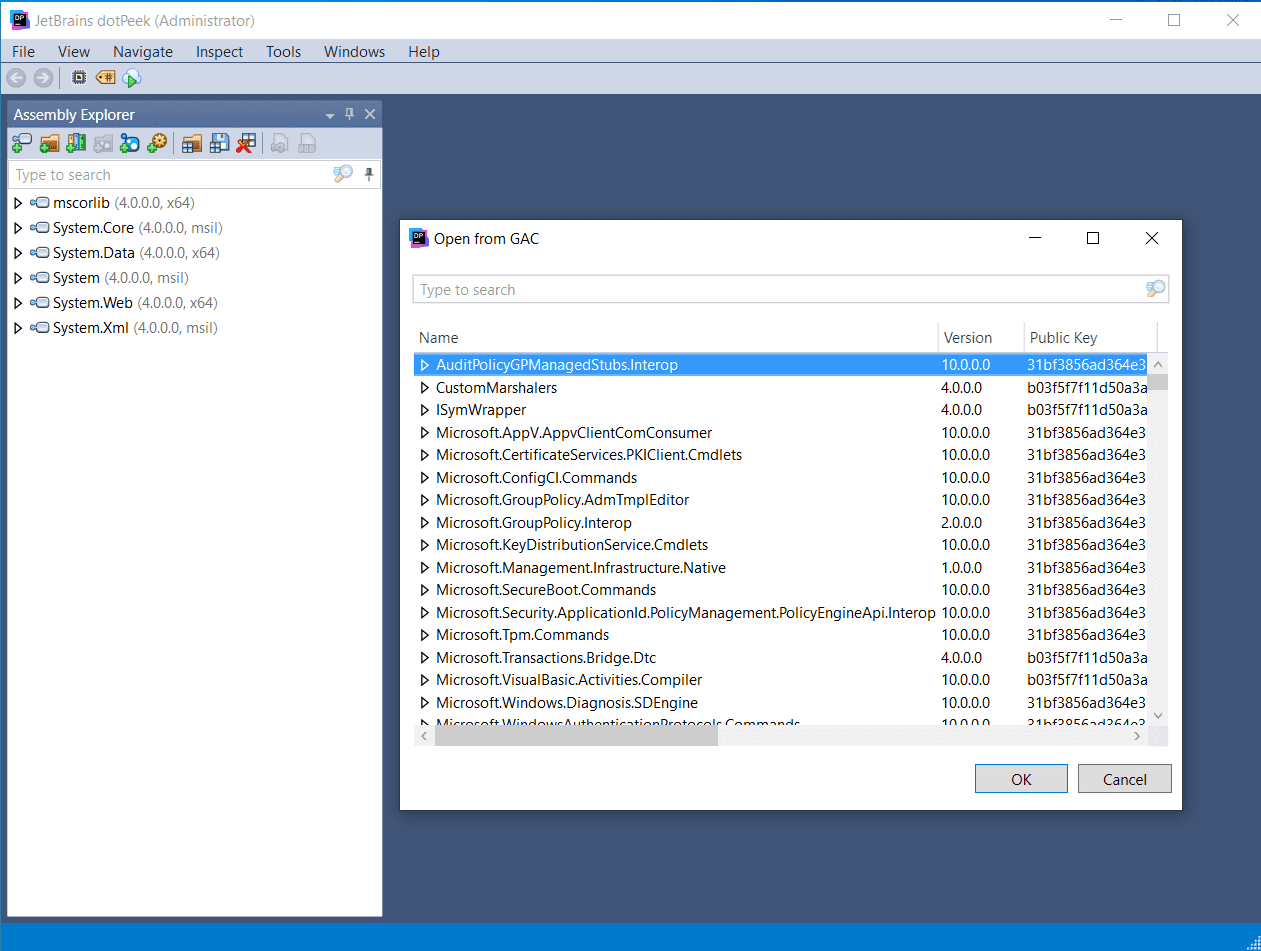1261x951 pixels.
Task: Click the Navigate Back arrow in main toolbar
Action: coord(16,78)
